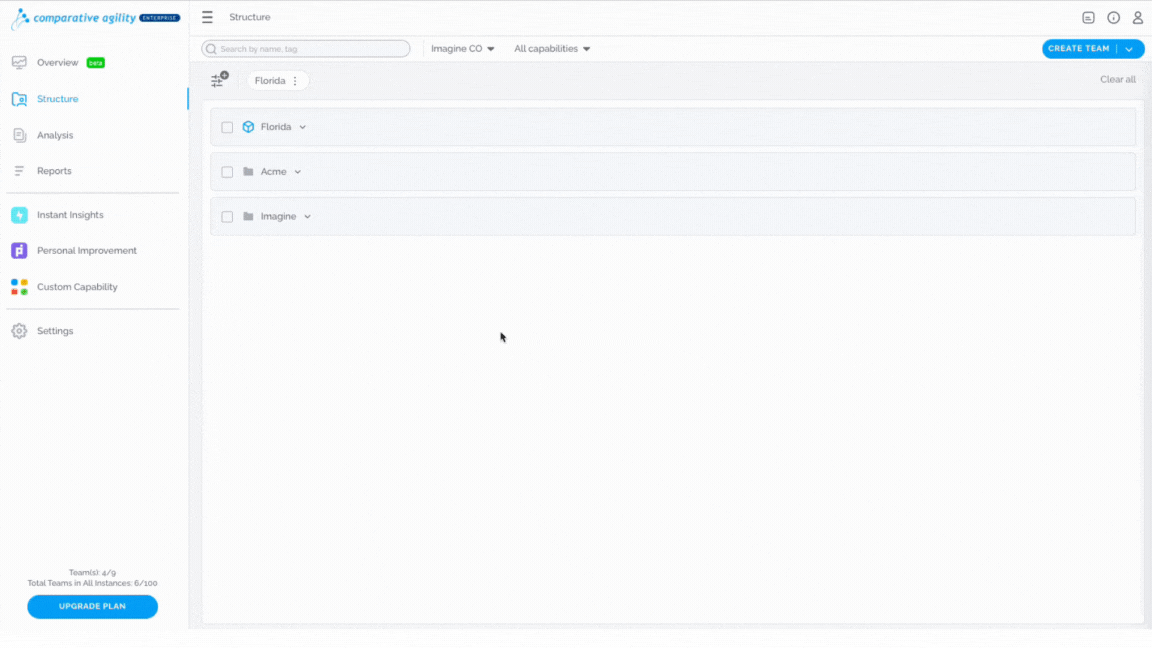
Task: Go to Analysis in sidebar
Action: [55, 135]
